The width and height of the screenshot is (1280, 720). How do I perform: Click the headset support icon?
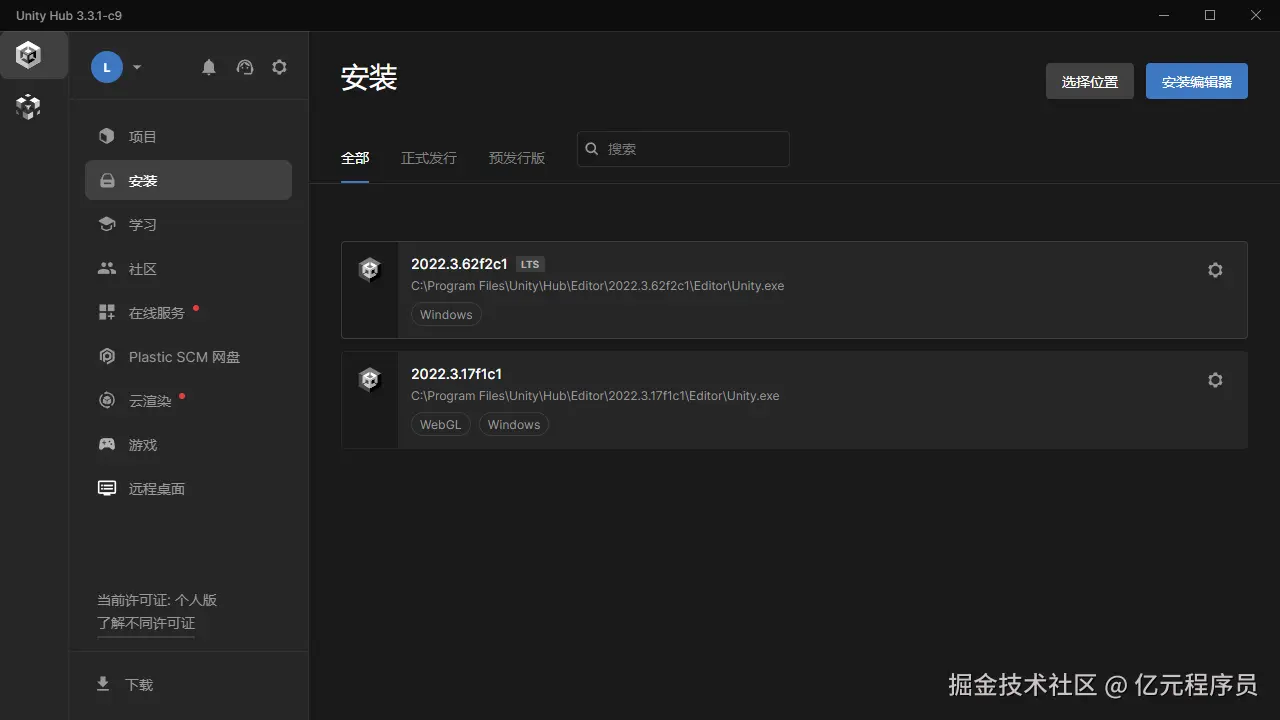point(245,67)
